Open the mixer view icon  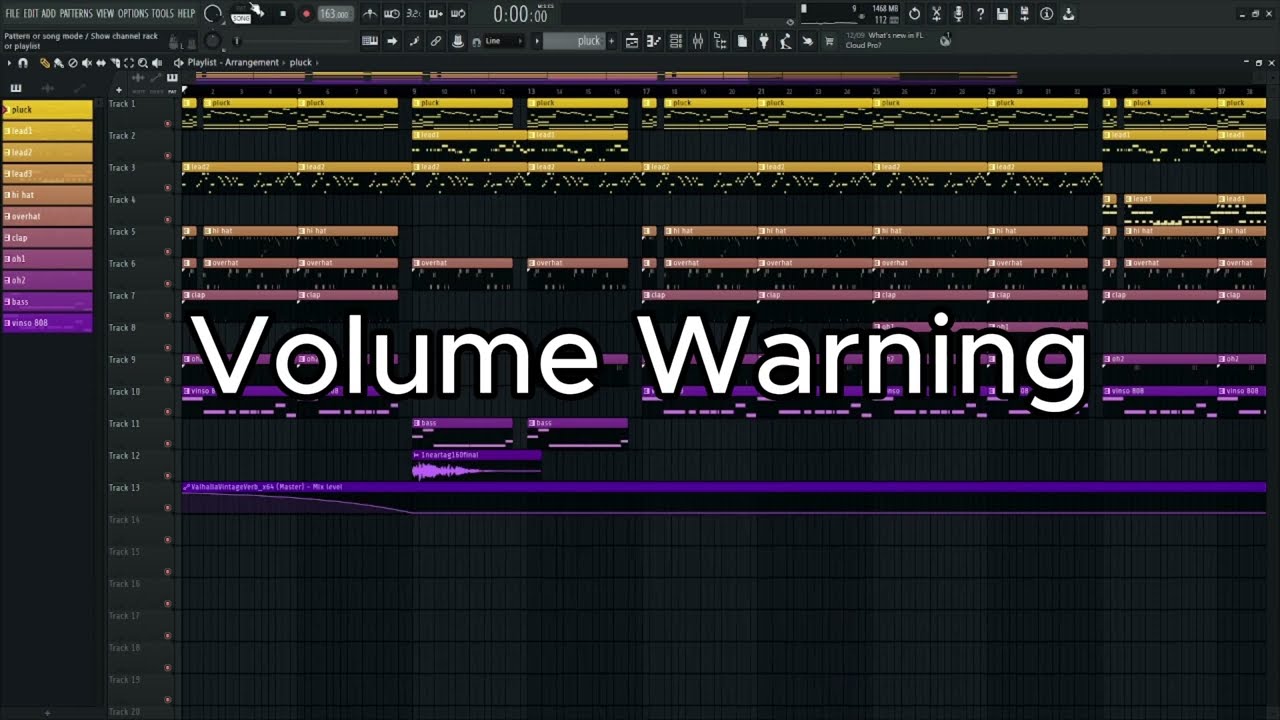698,41
